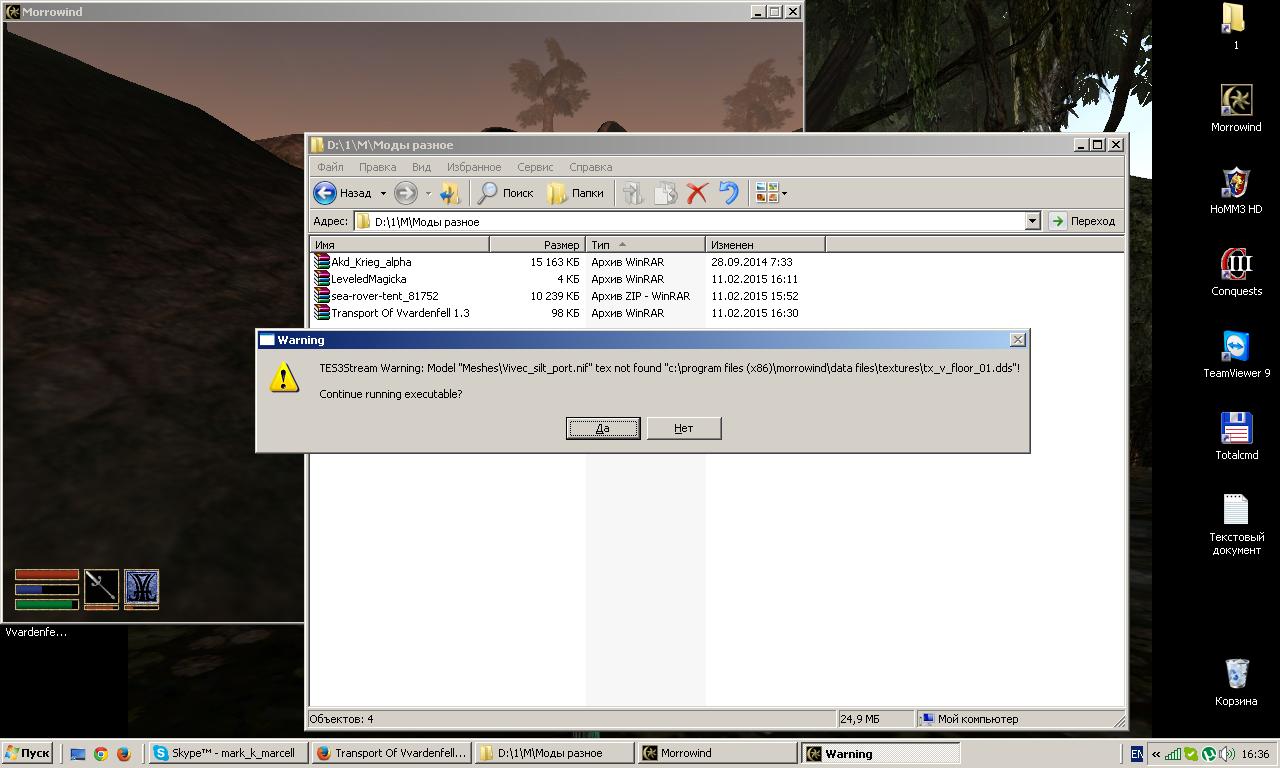Screen dimensions: 1280x768
Task: Select the HoMM3 HD desktop shortcut
Action: (x=1236, y=190)
